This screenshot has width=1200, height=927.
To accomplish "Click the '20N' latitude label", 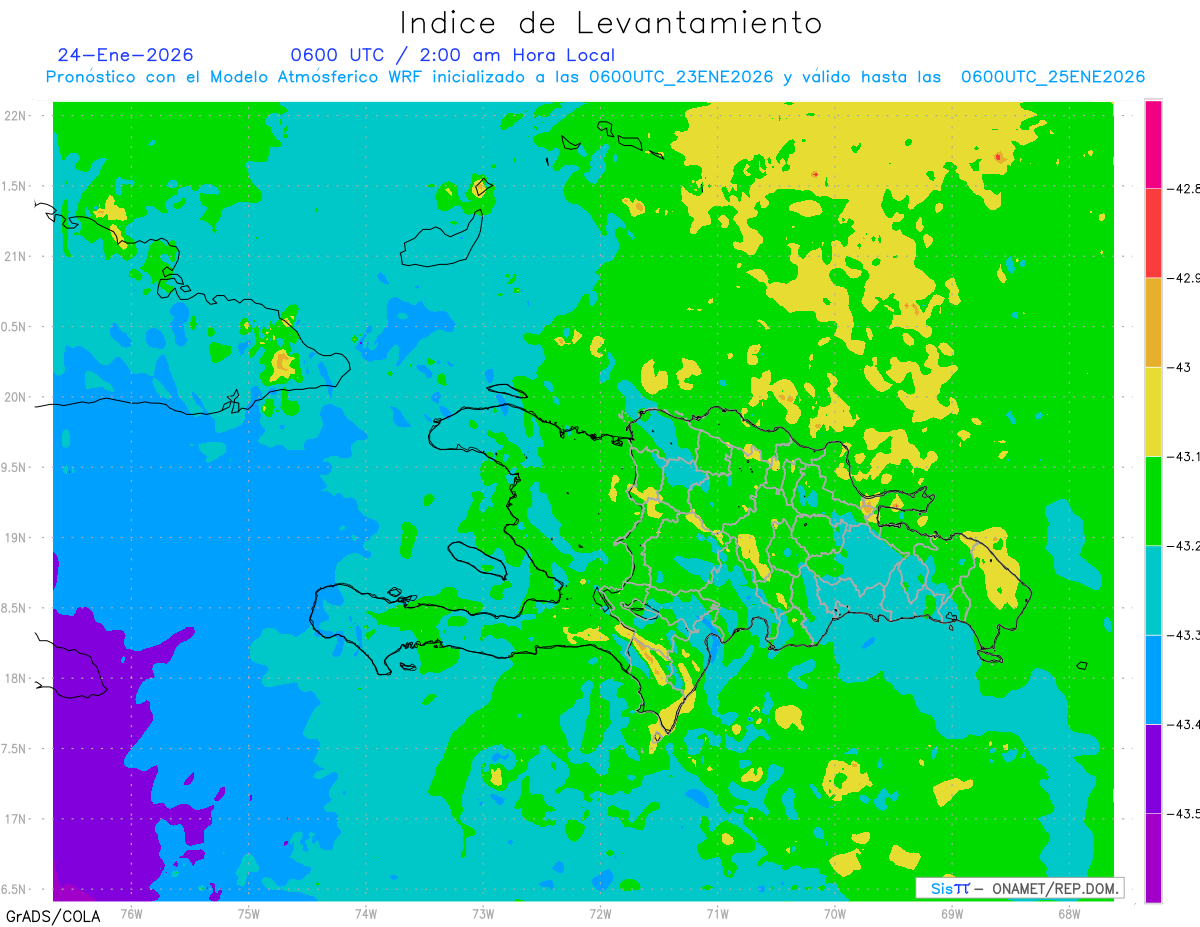I will [14, 397].
